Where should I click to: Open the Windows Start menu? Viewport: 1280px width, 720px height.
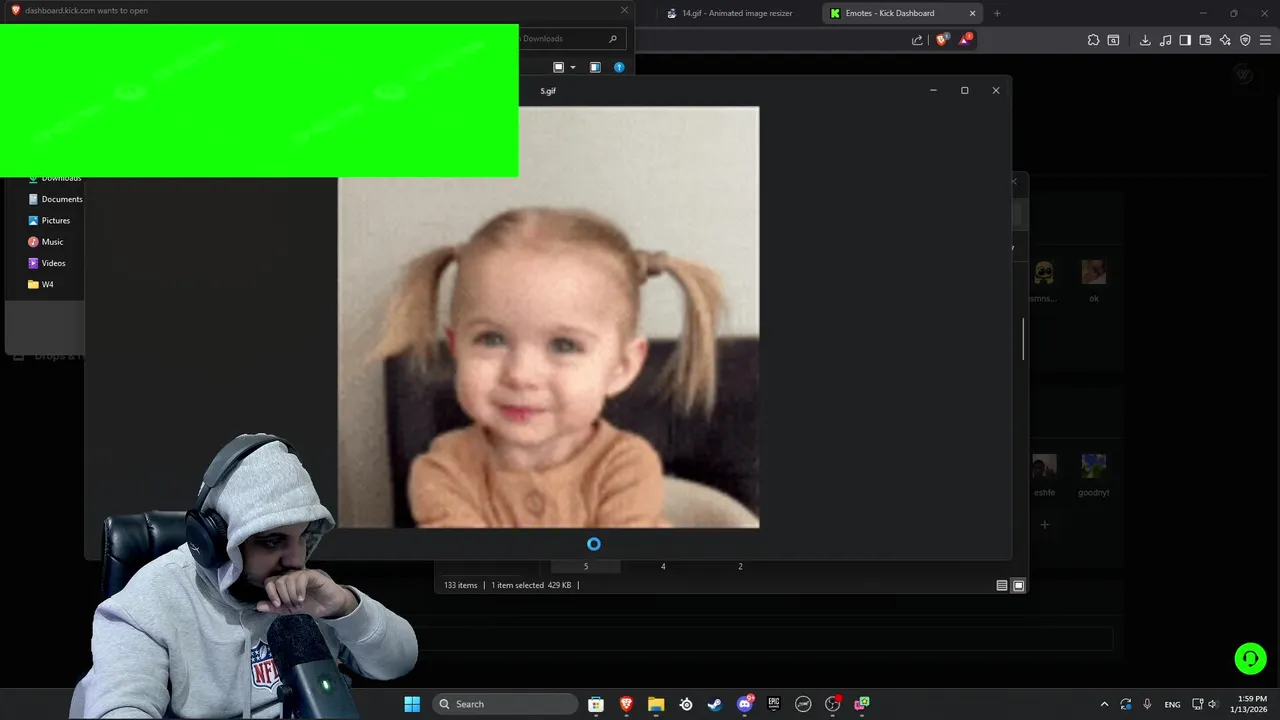(412, 704)
